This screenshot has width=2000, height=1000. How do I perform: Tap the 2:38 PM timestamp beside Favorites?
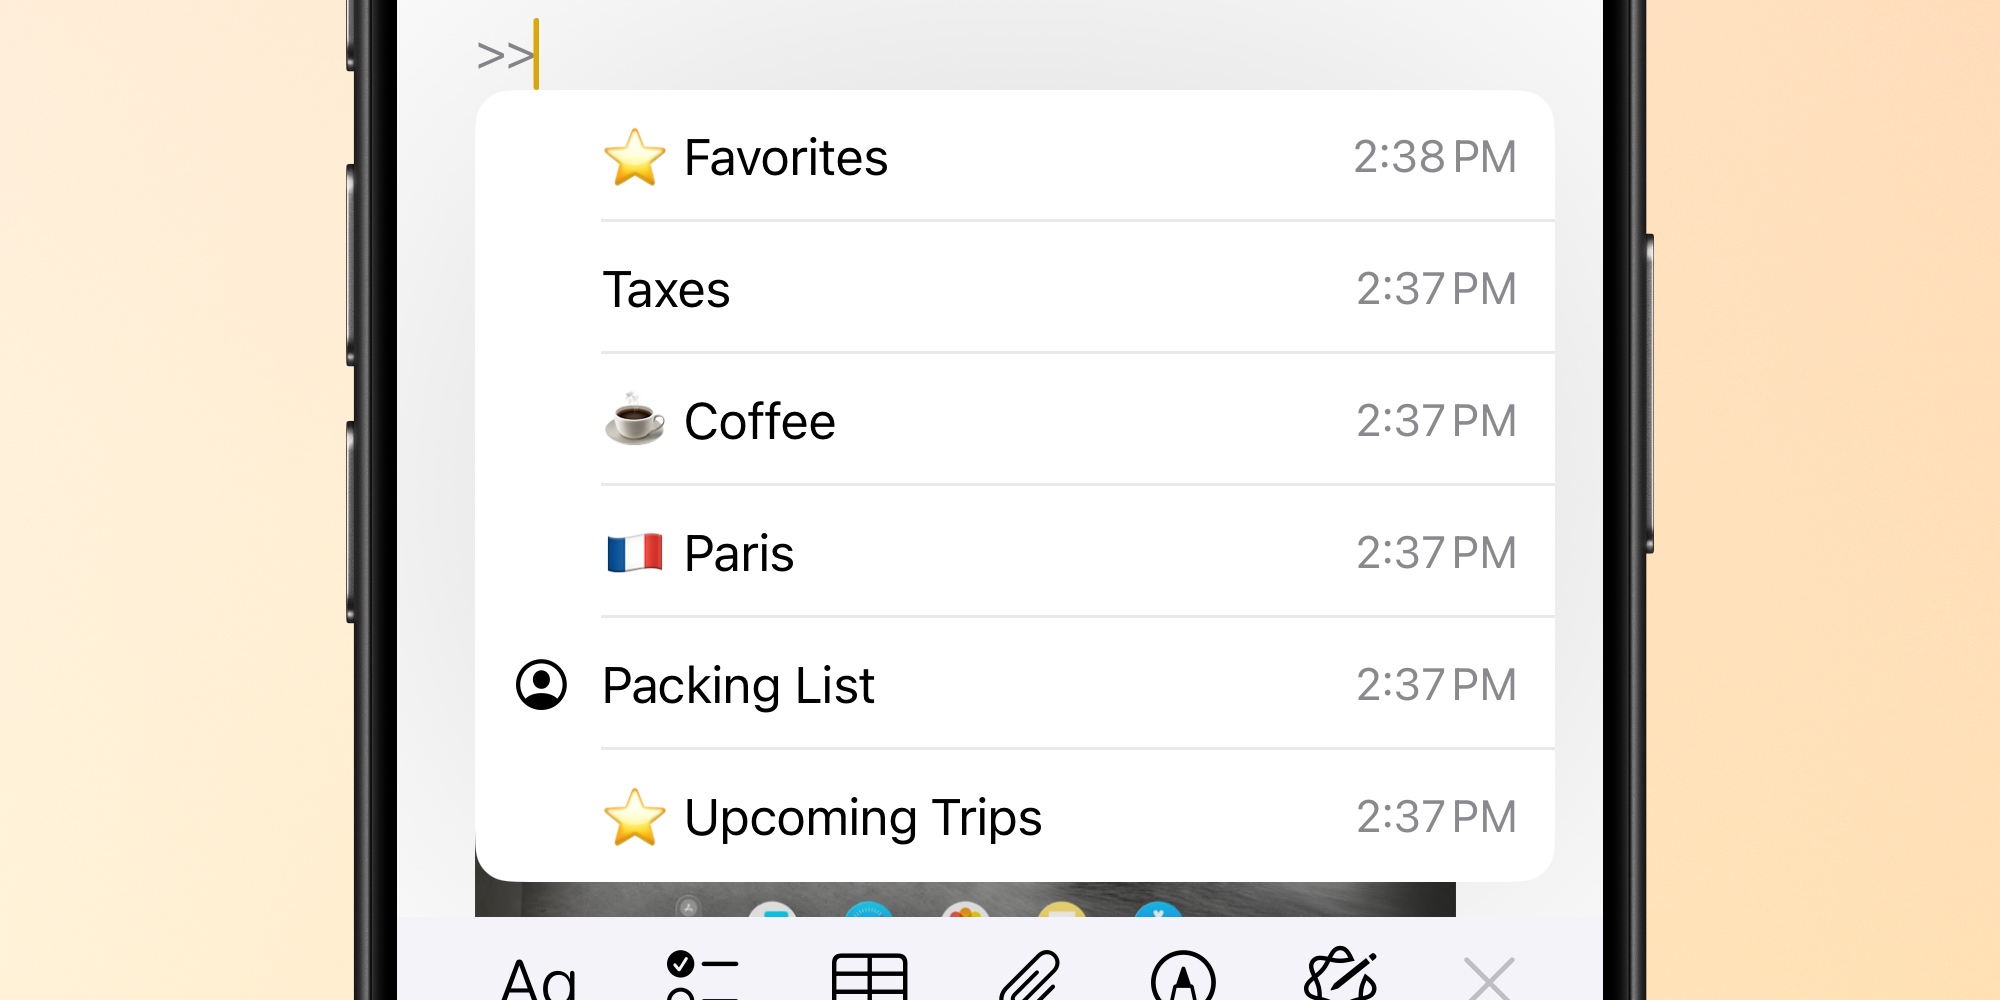pyautogui.click(x=1437, y=155)
